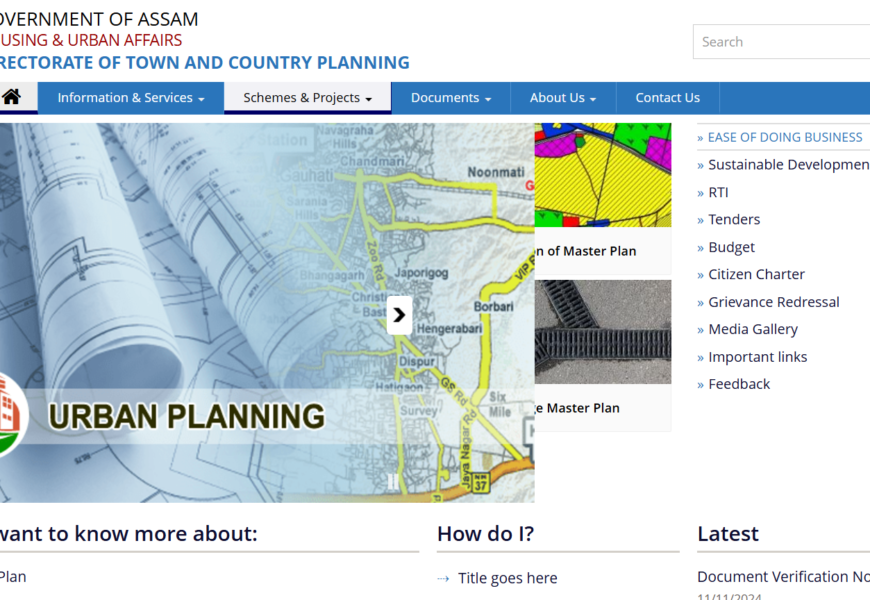This screenshot has height=600, width=870.
Task: Open the Media Gallery
Action: [752, 329]
